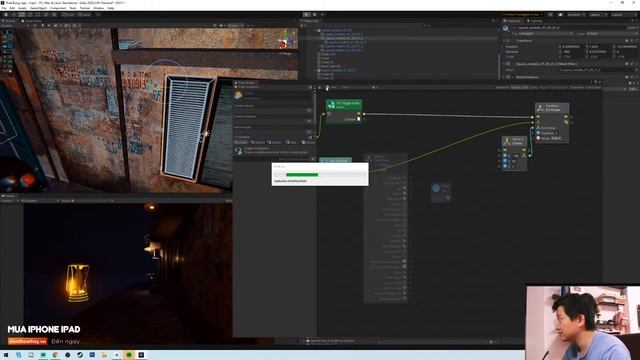640x360 pixels.
Task: Open the Account dropdown
Action: coord(576,15)
